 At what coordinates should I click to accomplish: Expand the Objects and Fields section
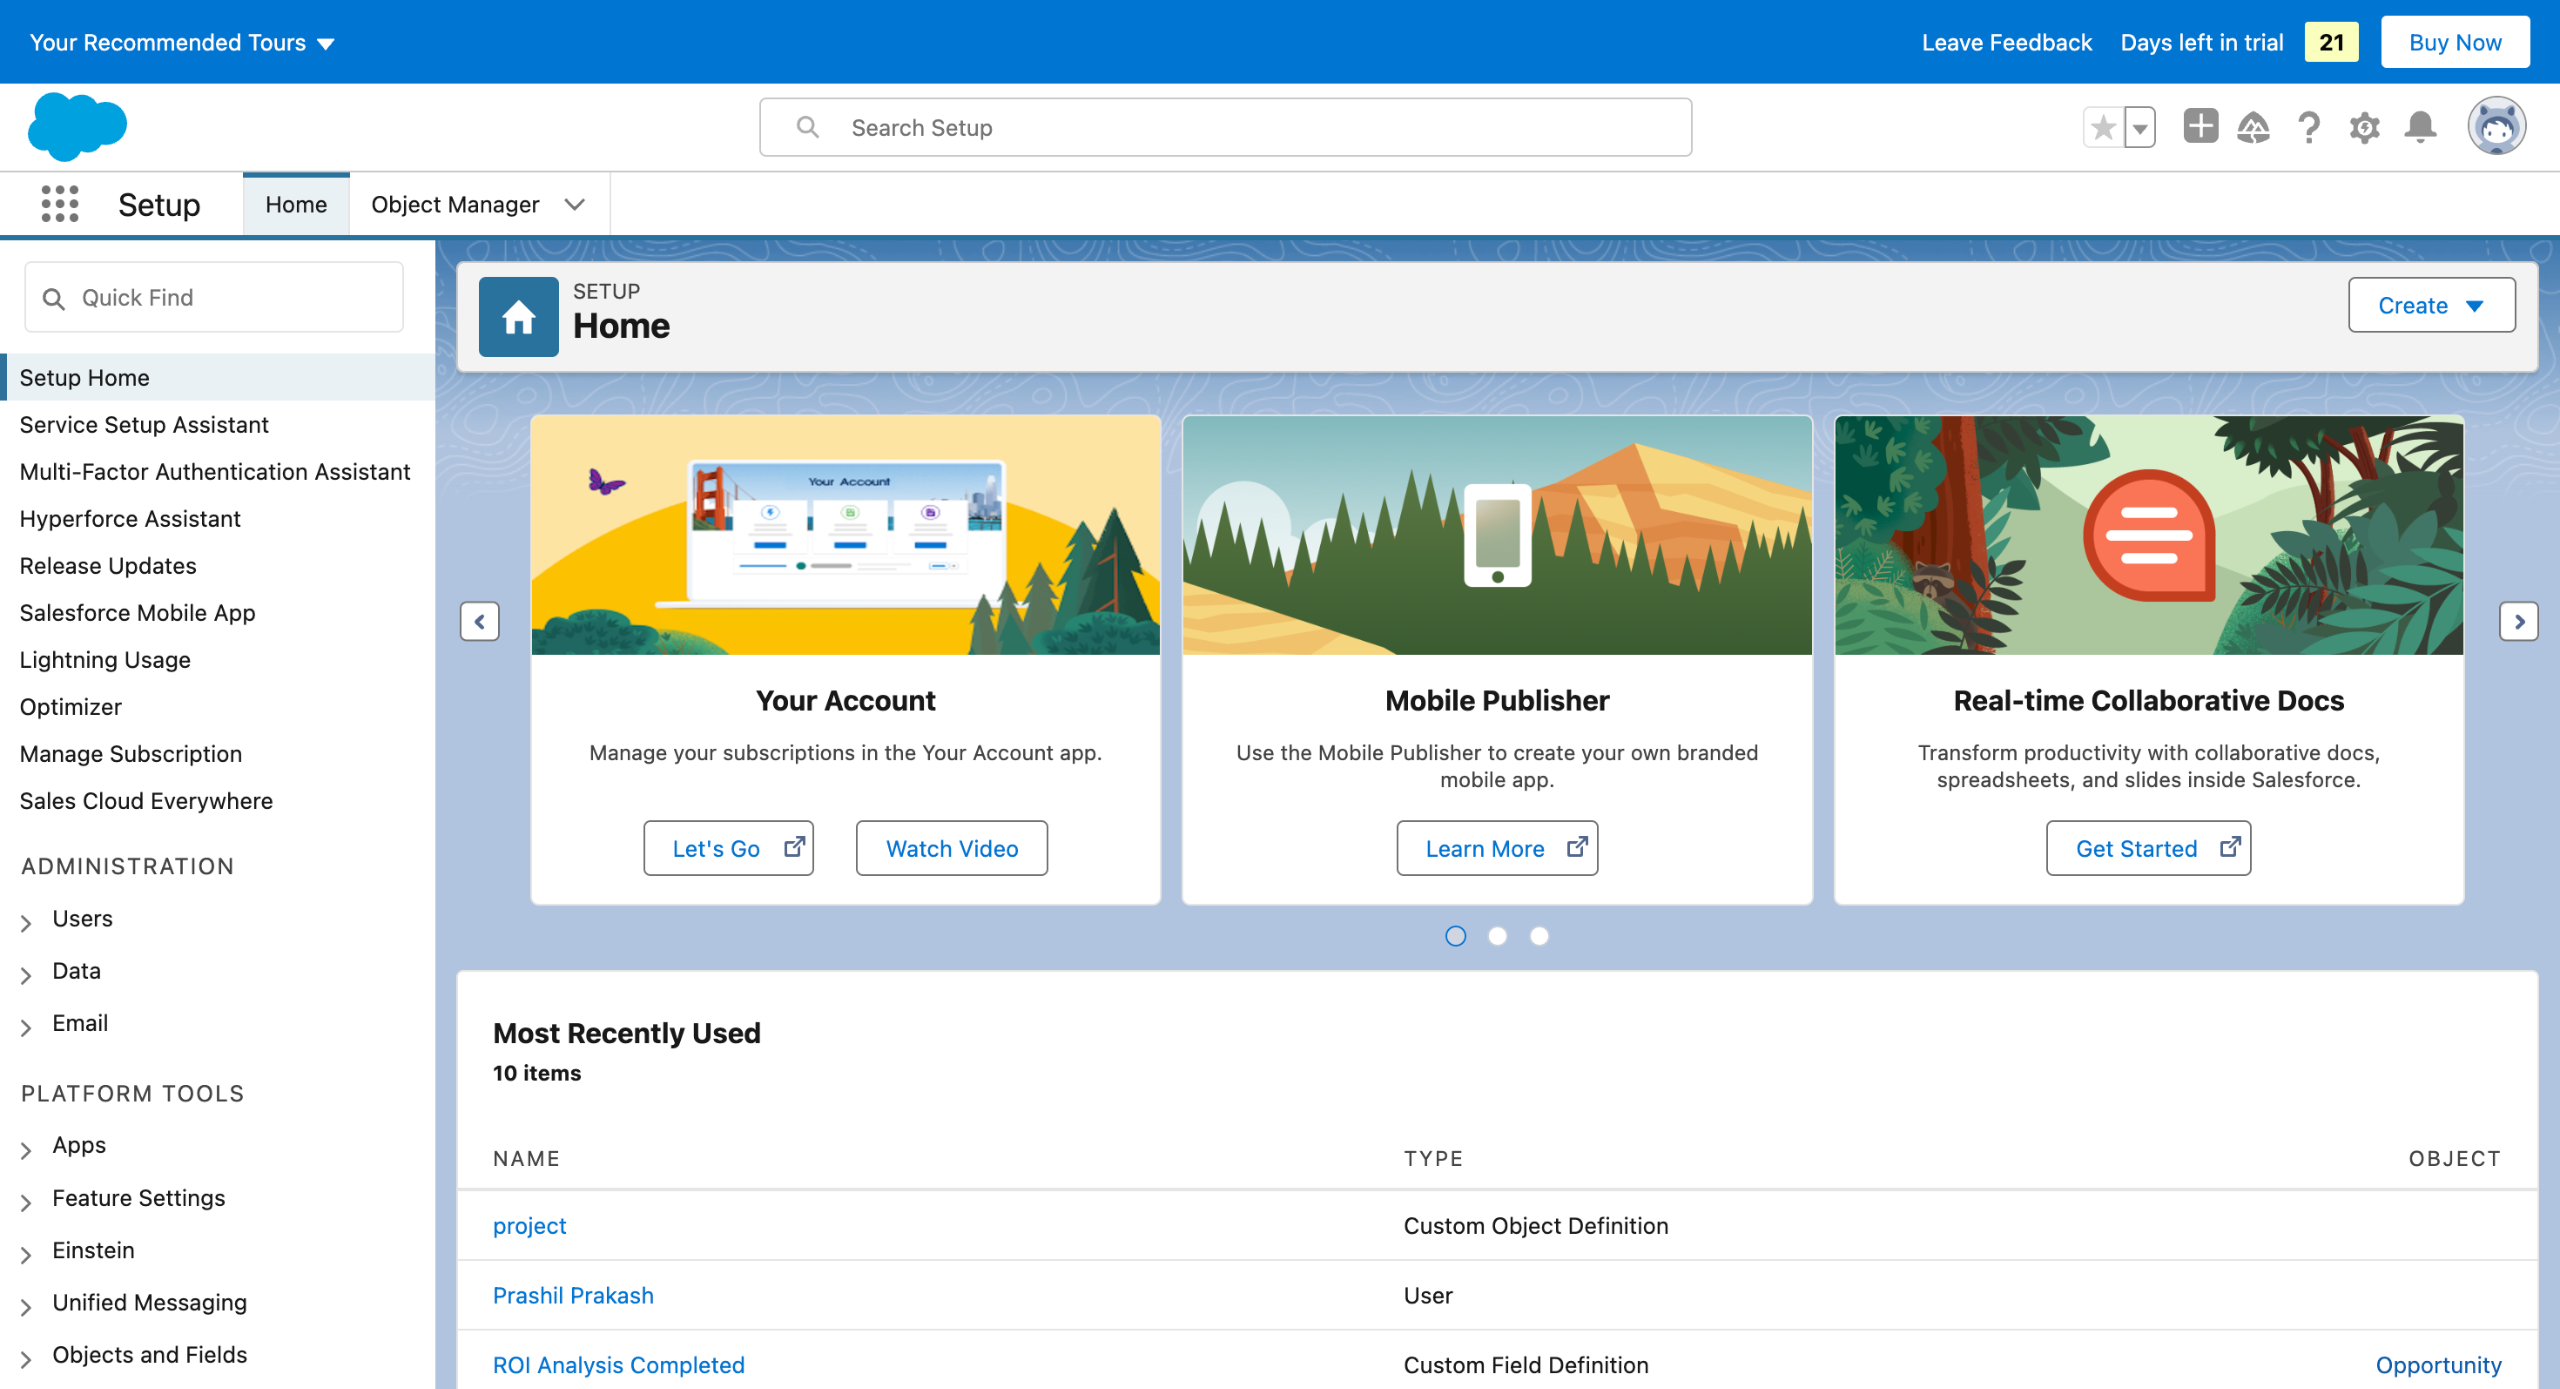[26, 1358]
